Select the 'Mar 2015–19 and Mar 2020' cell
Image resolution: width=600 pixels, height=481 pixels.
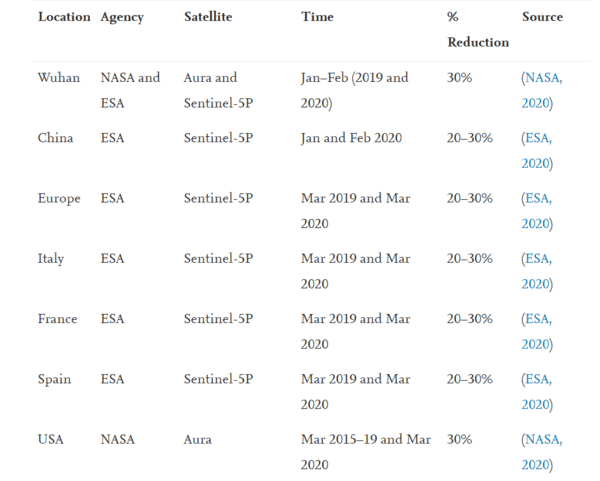click(x=366, y=452)
